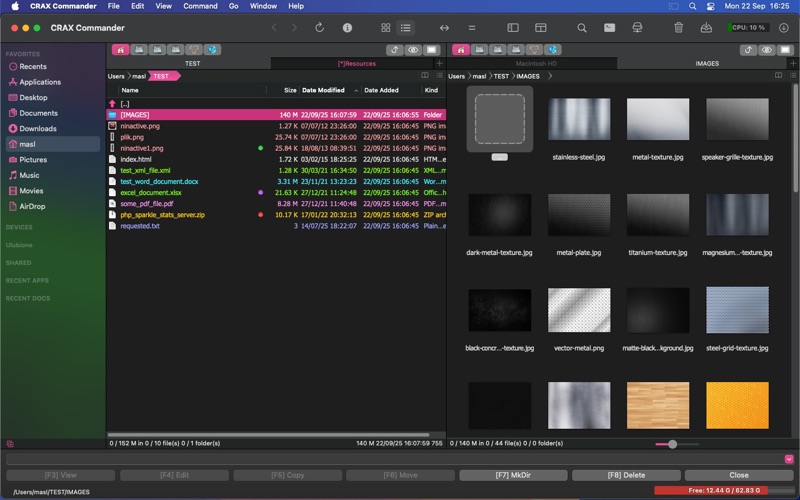Click the Refresh icon in the toolbar
800x500 pixels.
pyautogui.click(x=319, y=28)
